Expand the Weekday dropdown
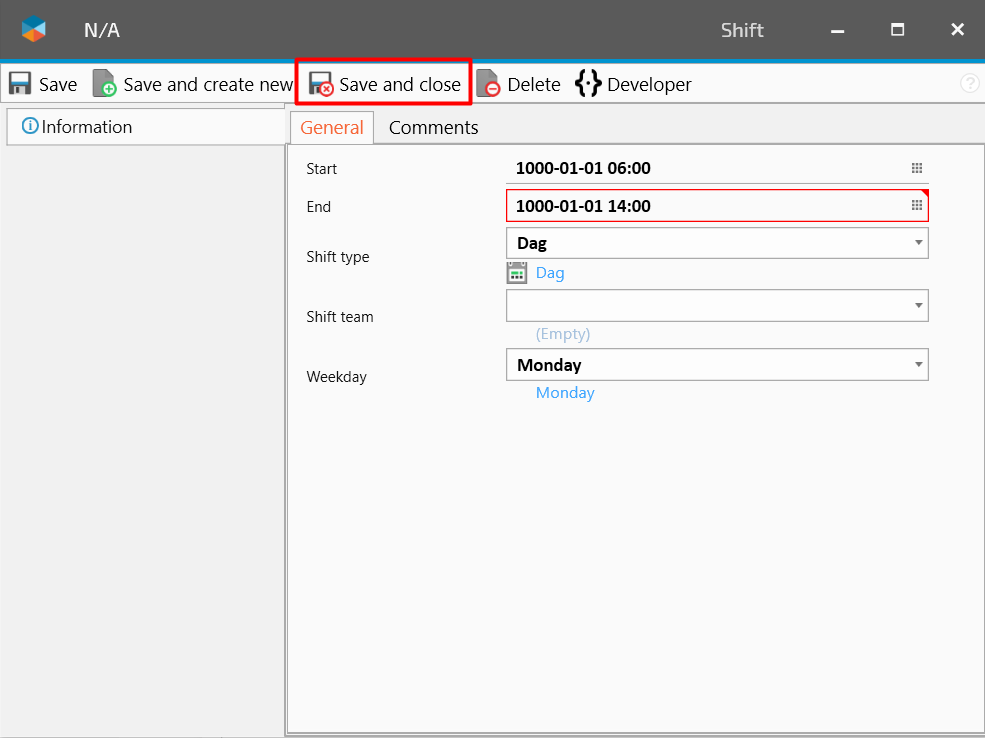 tap(918, 365)
